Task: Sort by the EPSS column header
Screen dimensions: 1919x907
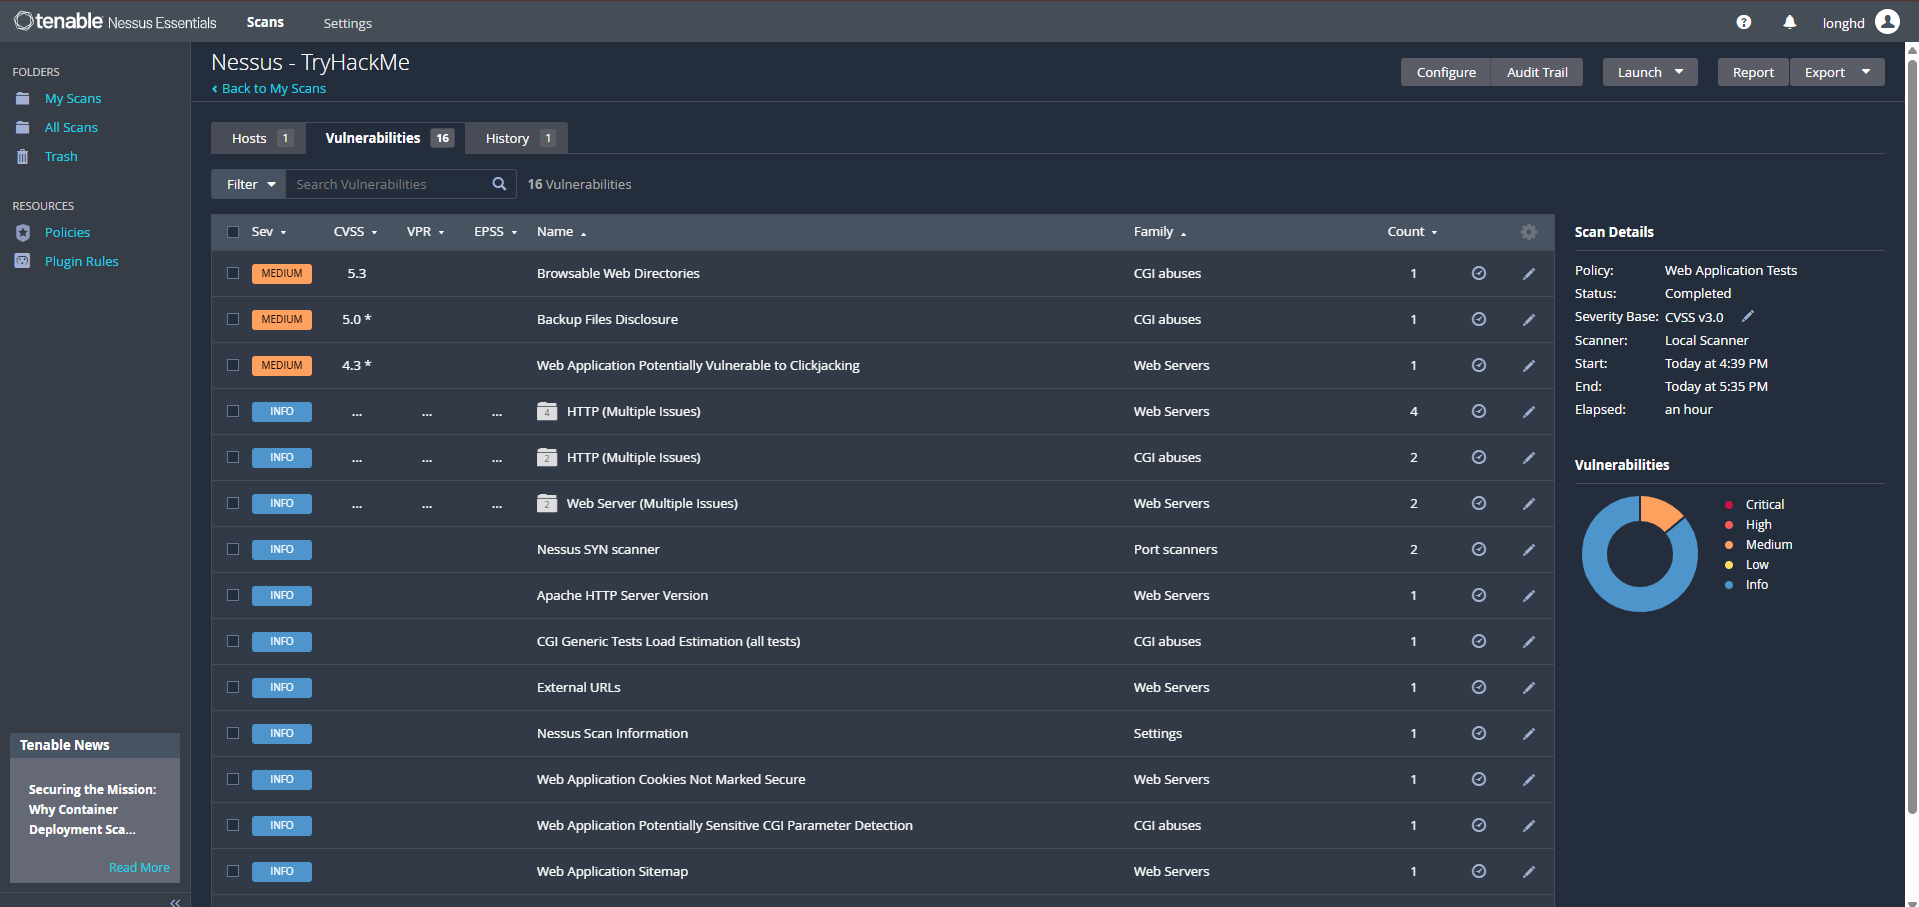Action: click(495, 232)
